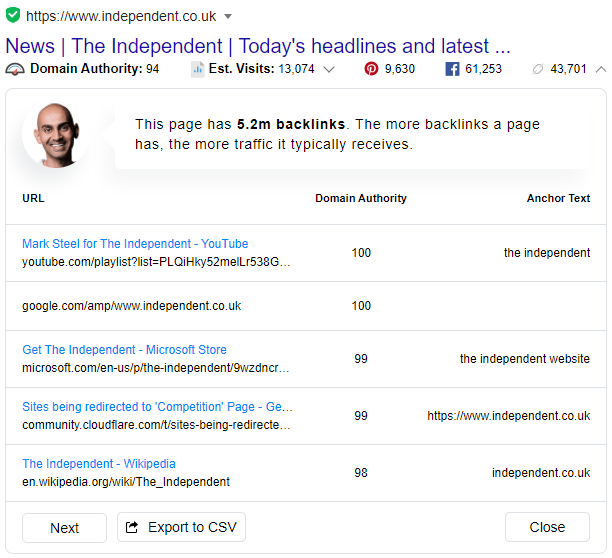Screen dimensions: 612x558
Task: Open Get The Independent - Microsoft Store link
Action: point(124,350)
